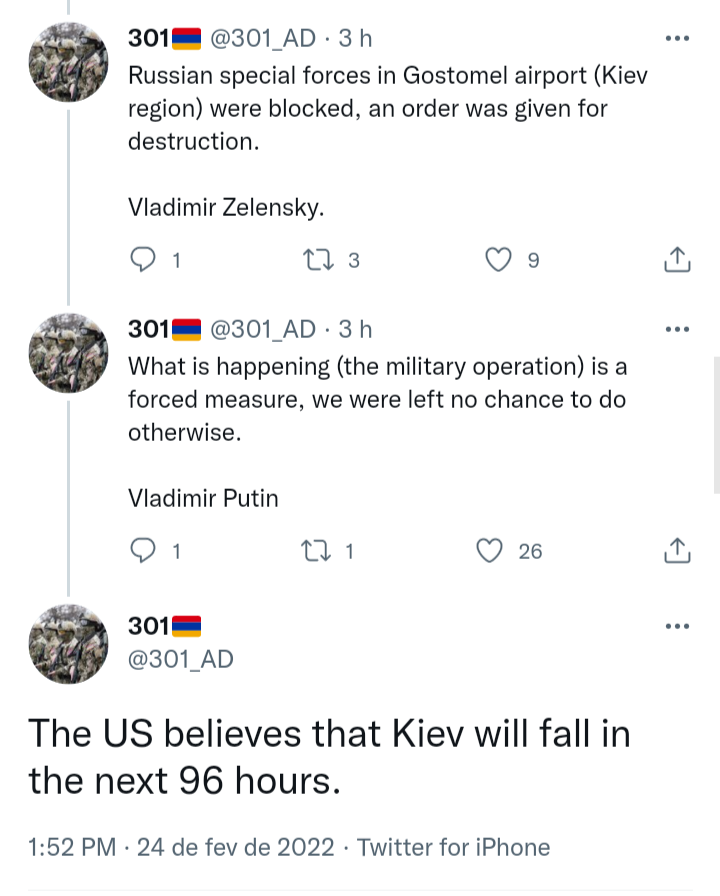Reply to the Vladimir Putin quote tweet
The image size is (720, 896).
click(146, 550)
